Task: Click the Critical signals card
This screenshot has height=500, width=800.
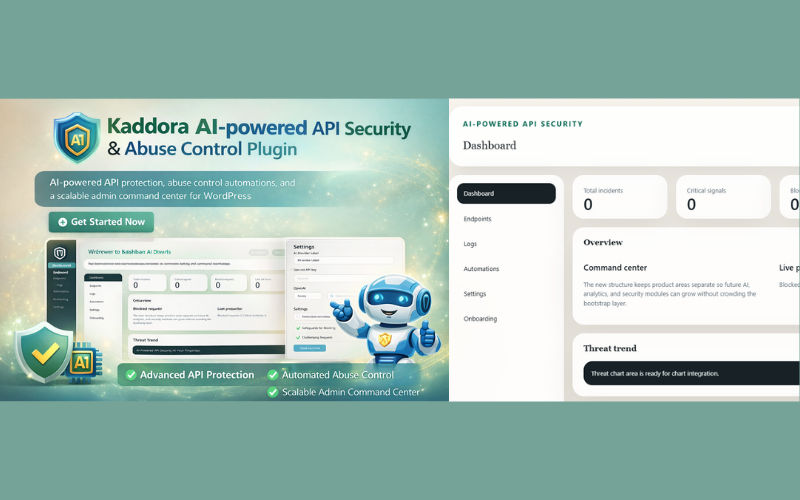Action: coord(723,197)
